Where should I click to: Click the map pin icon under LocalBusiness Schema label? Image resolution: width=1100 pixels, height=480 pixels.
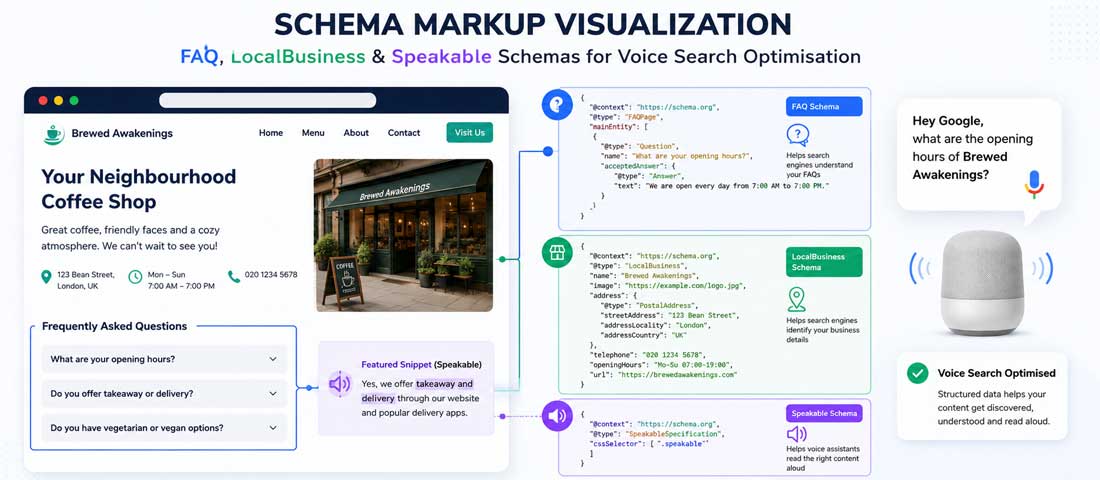[796, 299]
